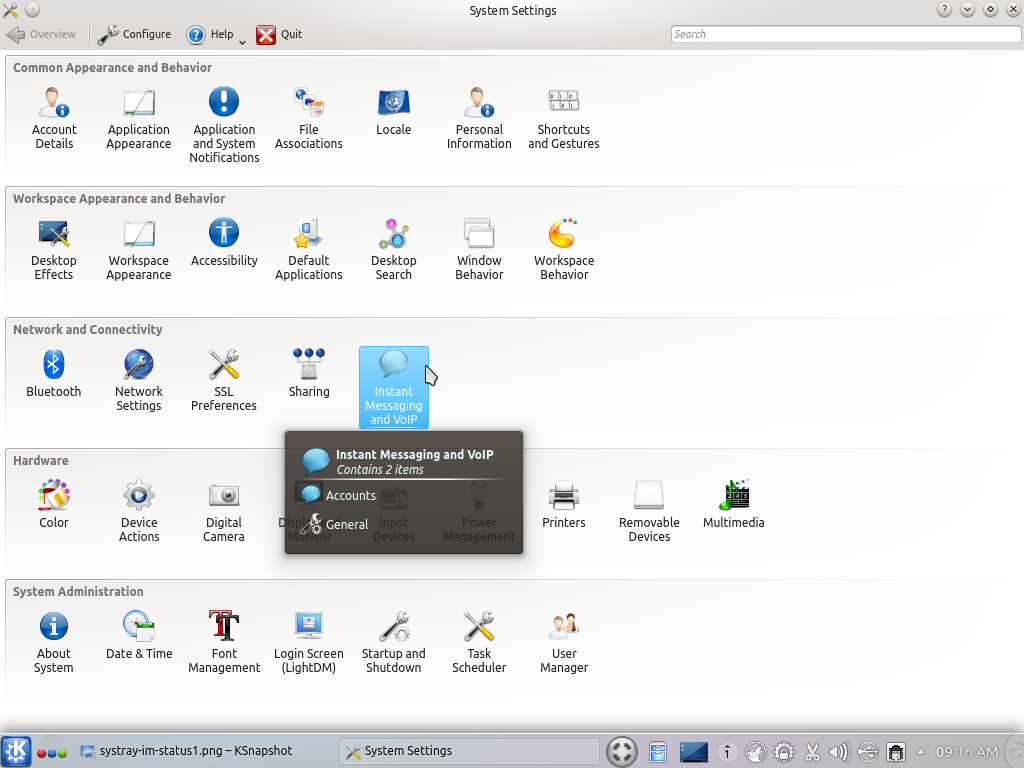1024x768 pixels.
Task: Click the activity colored dots icon
Action: pos(52,753)
